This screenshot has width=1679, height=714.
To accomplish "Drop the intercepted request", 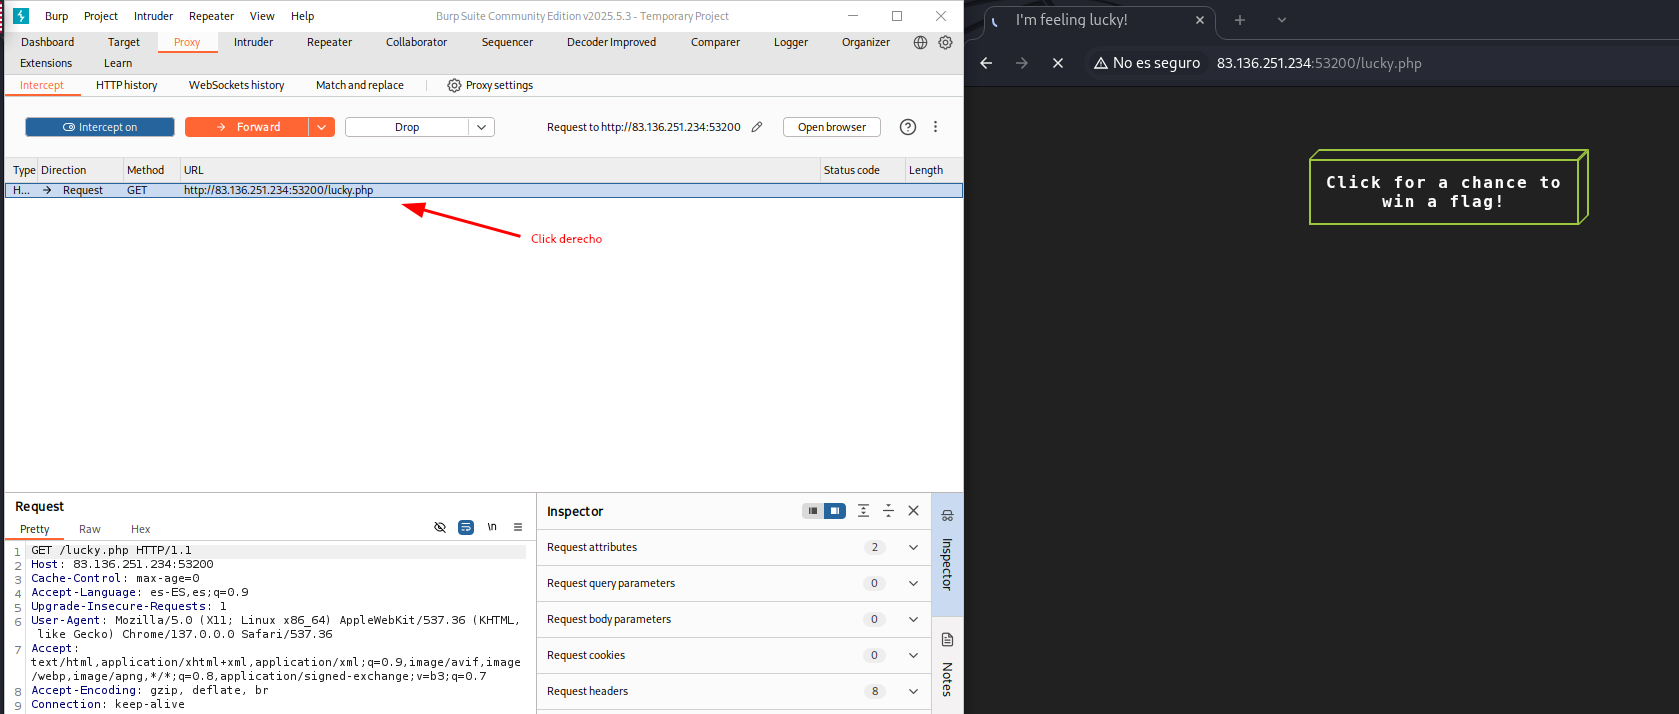I will tap(407, 127).
